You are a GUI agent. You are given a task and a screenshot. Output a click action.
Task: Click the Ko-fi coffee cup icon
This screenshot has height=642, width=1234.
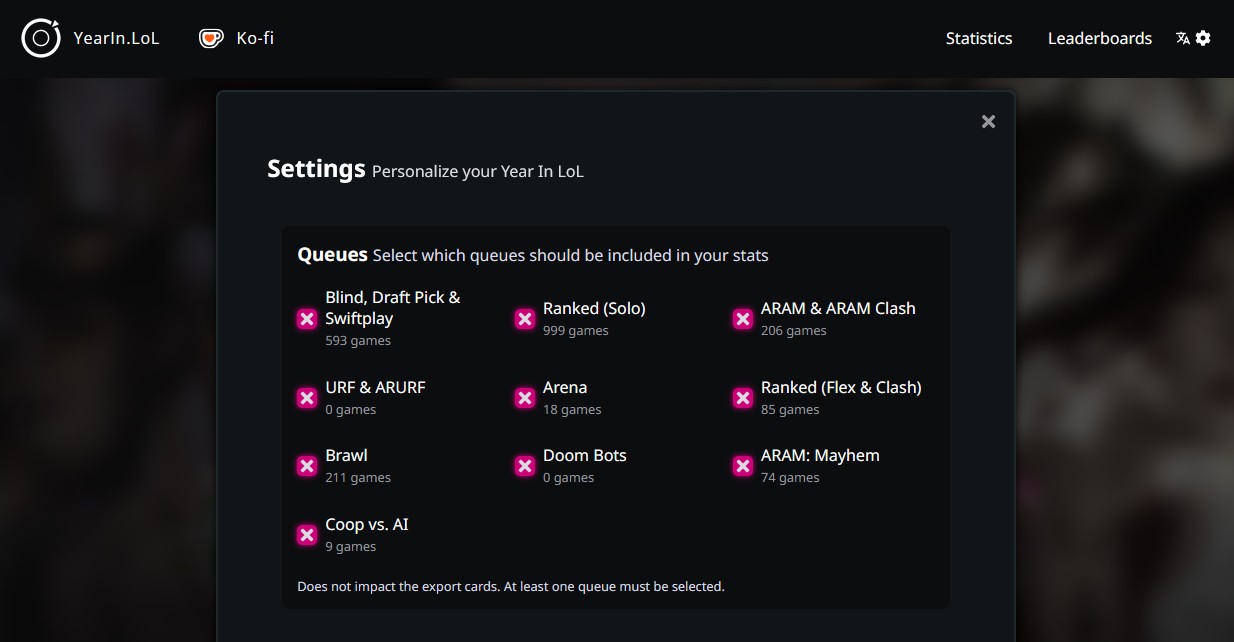211,38
